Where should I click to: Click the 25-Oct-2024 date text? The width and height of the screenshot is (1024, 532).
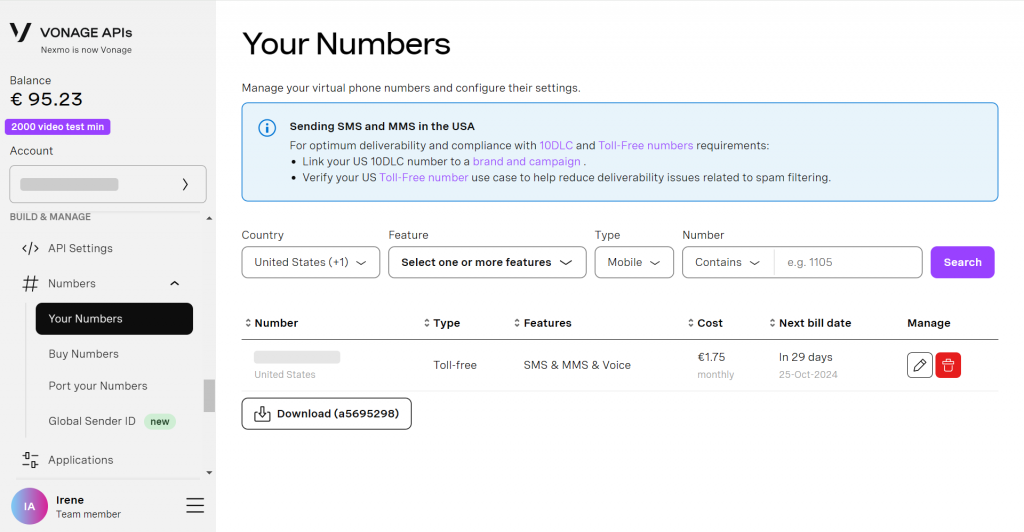point(808,375)
